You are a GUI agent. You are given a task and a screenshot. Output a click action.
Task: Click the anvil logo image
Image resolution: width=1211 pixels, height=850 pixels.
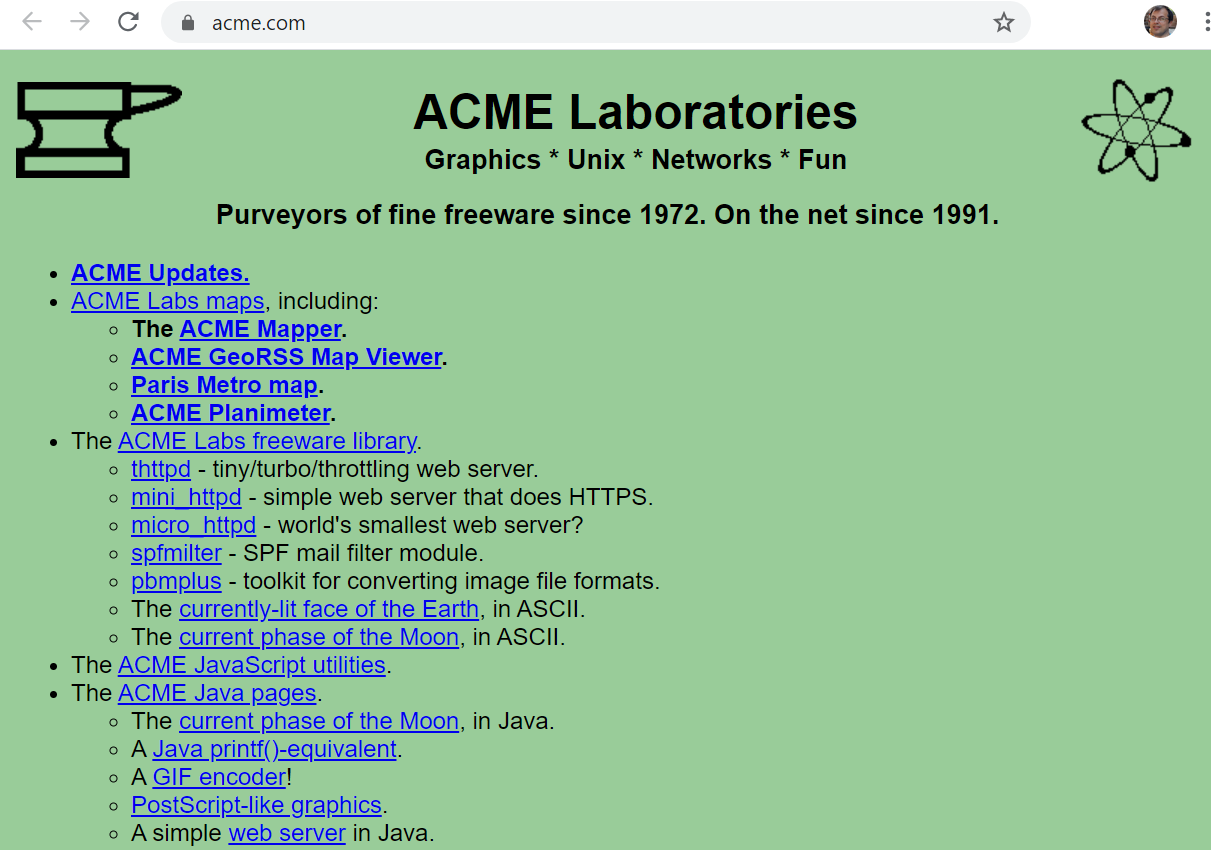point(98,130)
